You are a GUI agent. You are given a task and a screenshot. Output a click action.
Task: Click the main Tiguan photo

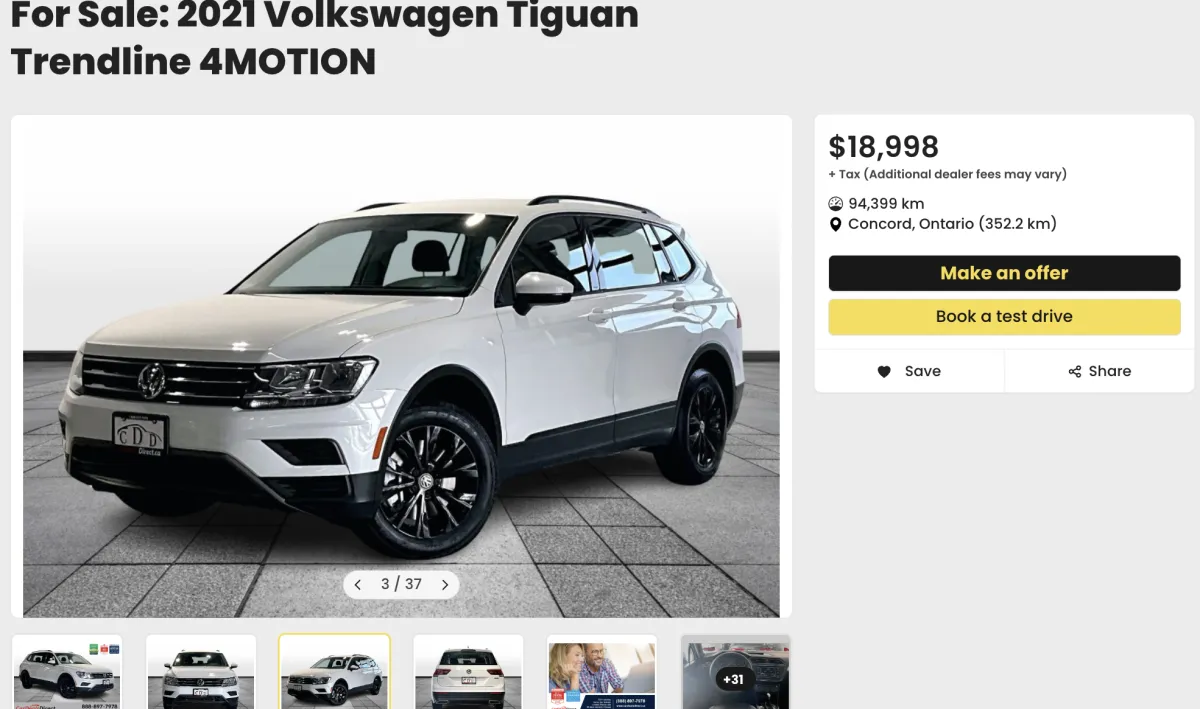tap(401, 366)
